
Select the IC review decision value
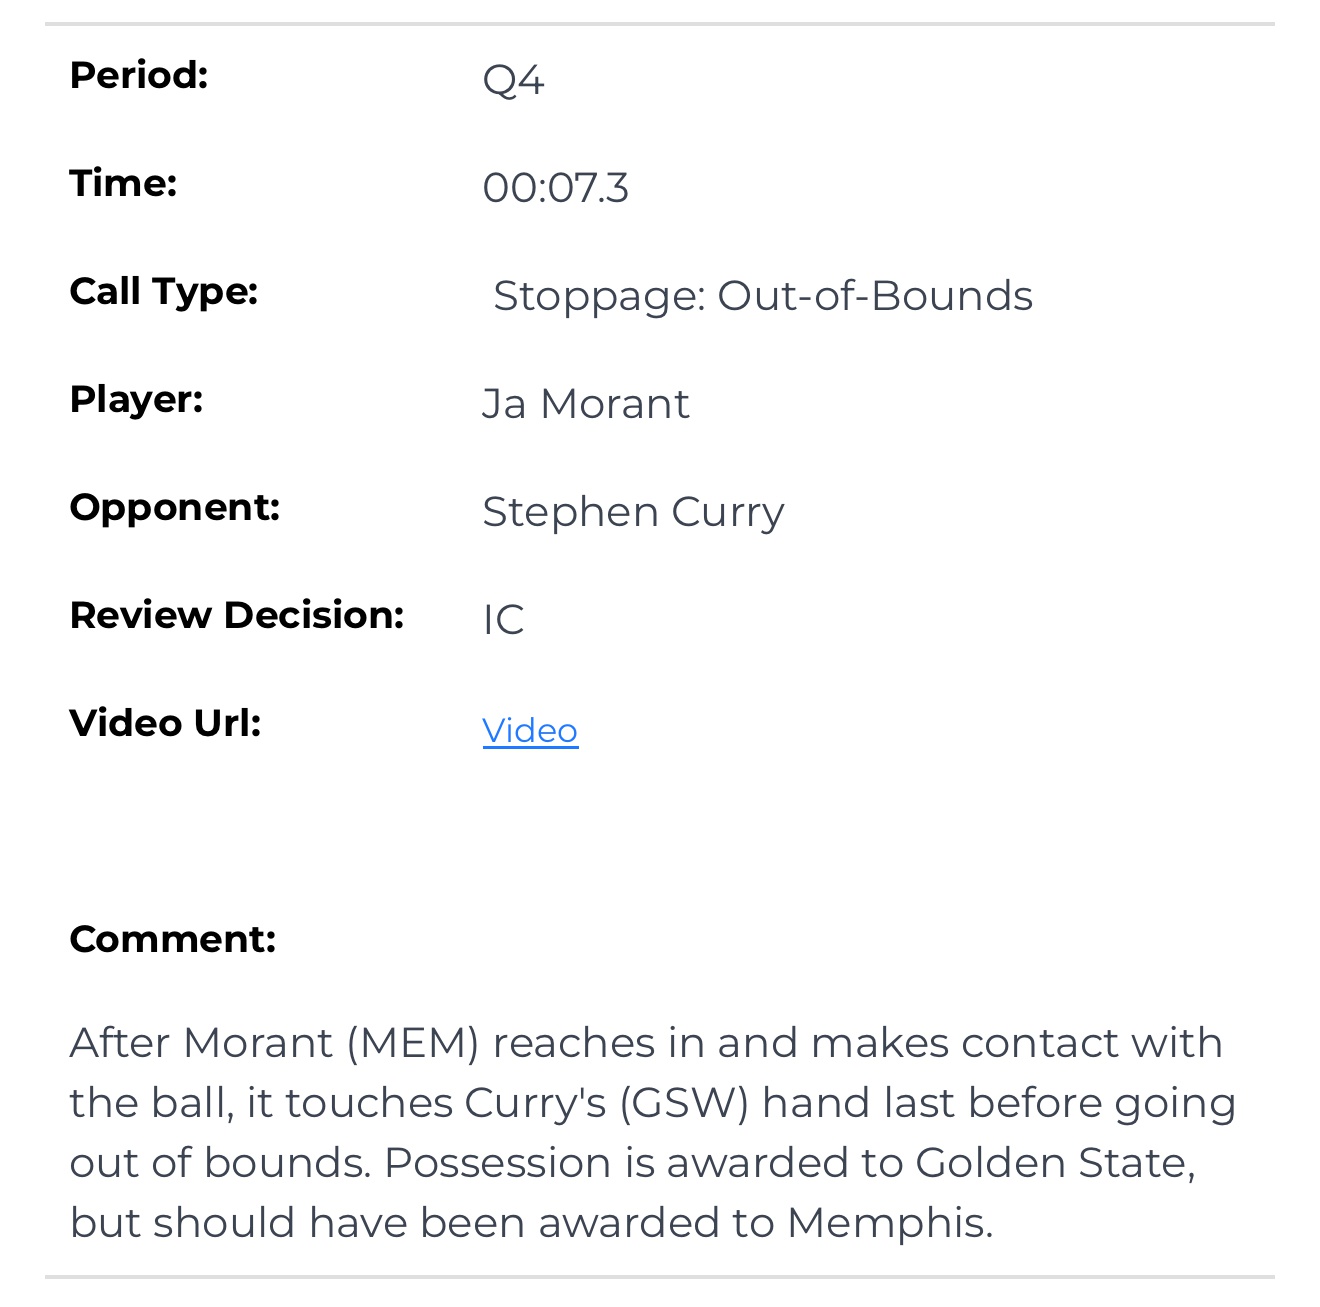click(503, 620)
